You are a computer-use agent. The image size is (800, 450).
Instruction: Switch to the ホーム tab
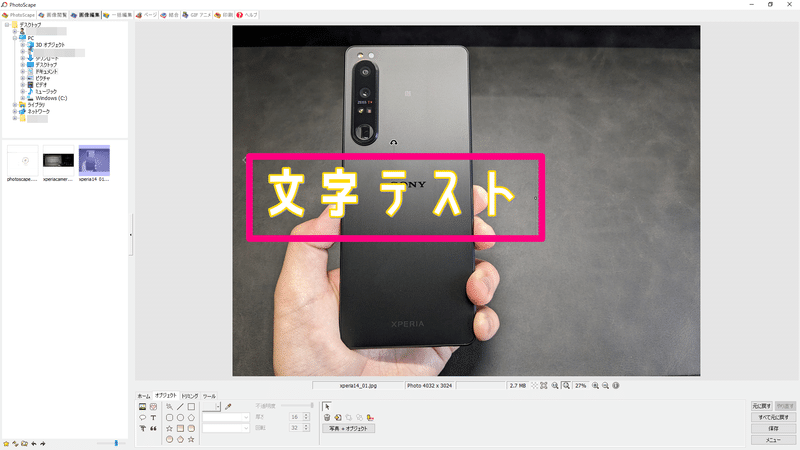(144, 396)
